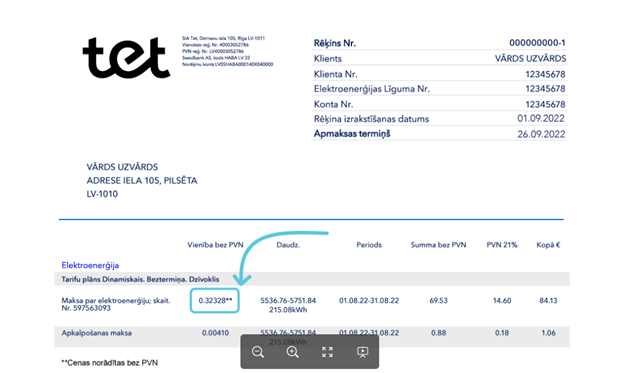619x373 pixels.
Task: Zoom in with the plus magnifier icon
Action: coord(293,352)
